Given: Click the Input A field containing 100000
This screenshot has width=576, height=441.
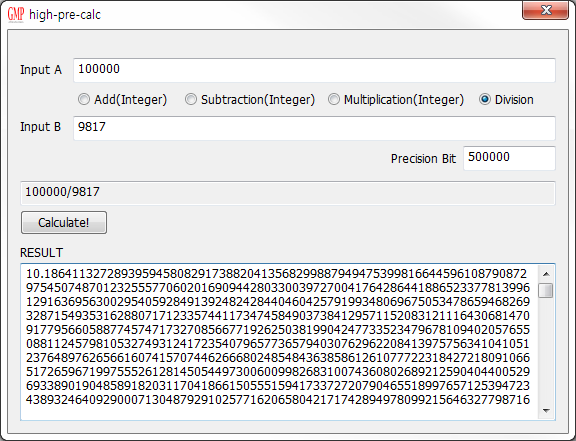Looking at the screenshot, I should click(314, 70).
